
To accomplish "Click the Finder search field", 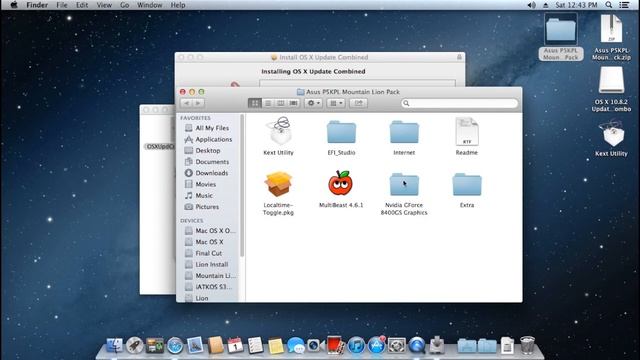I will pos(459,103).
